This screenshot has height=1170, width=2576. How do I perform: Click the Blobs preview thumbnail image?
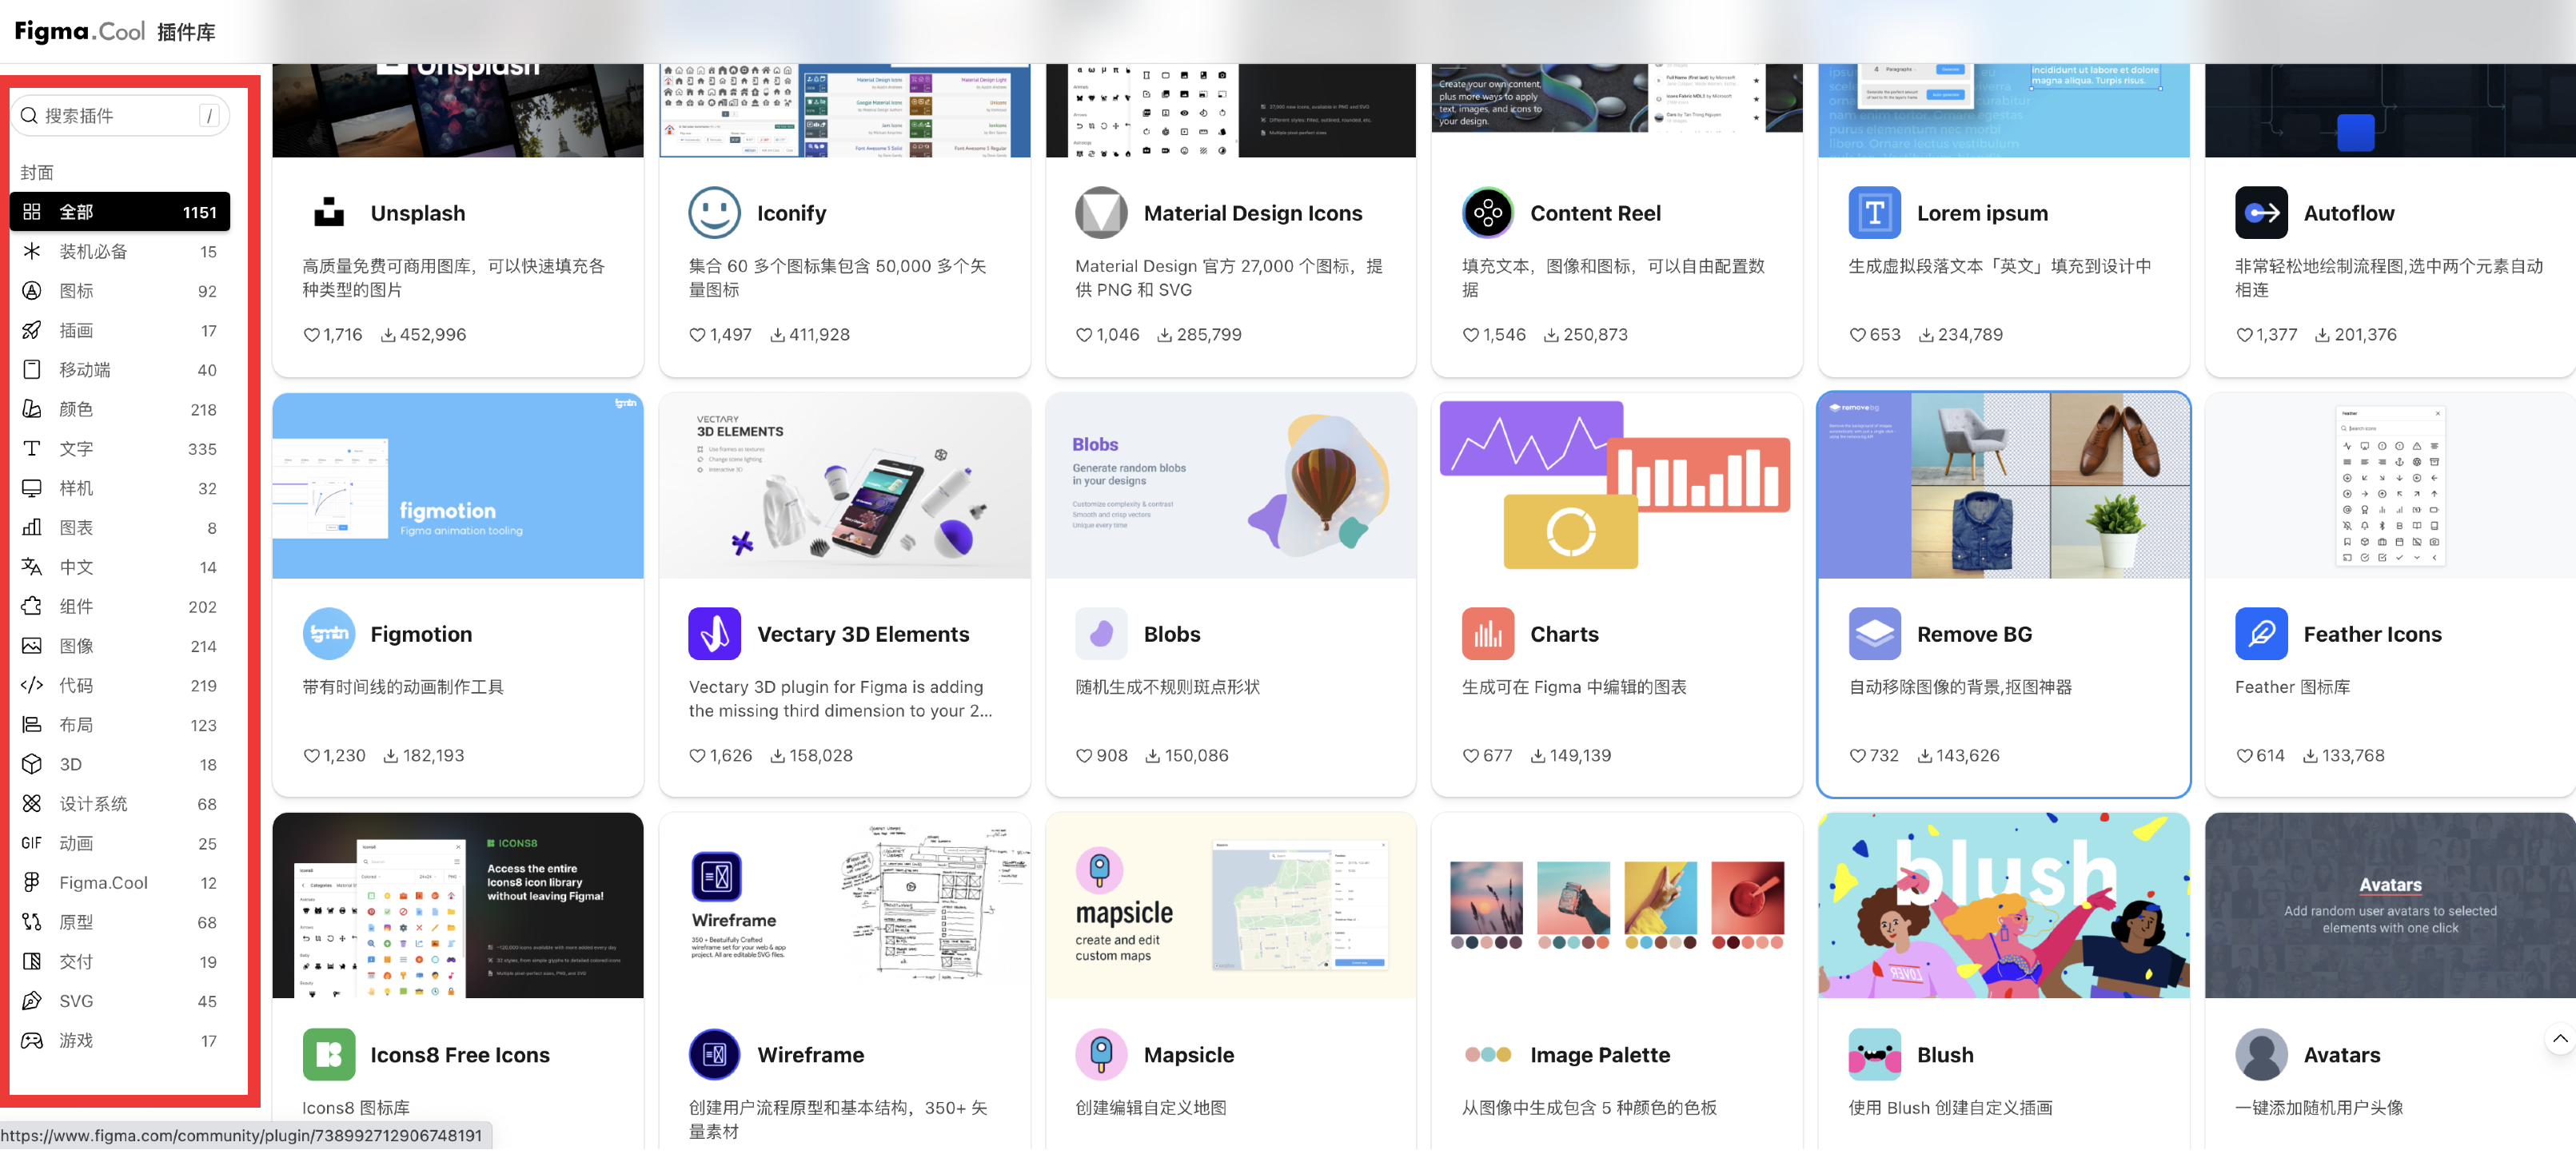pyautogui.click(x=1230, y=486)
